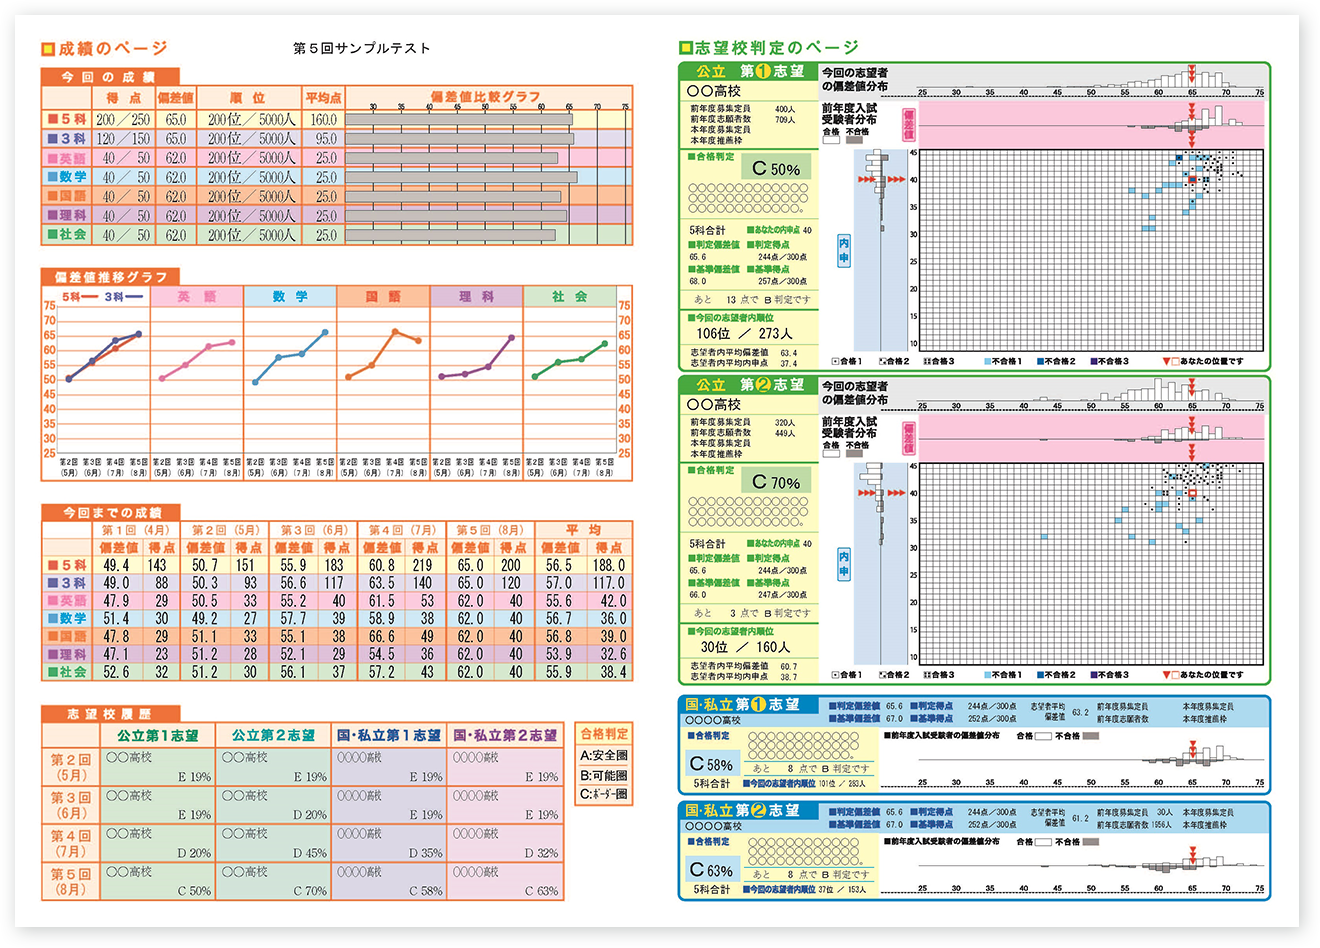Image resolution: width=1320 pixels, height=948 pixels.
Task: Click 公立第2志望 column in 志望校履歴
Action: (x=272, y=735)
